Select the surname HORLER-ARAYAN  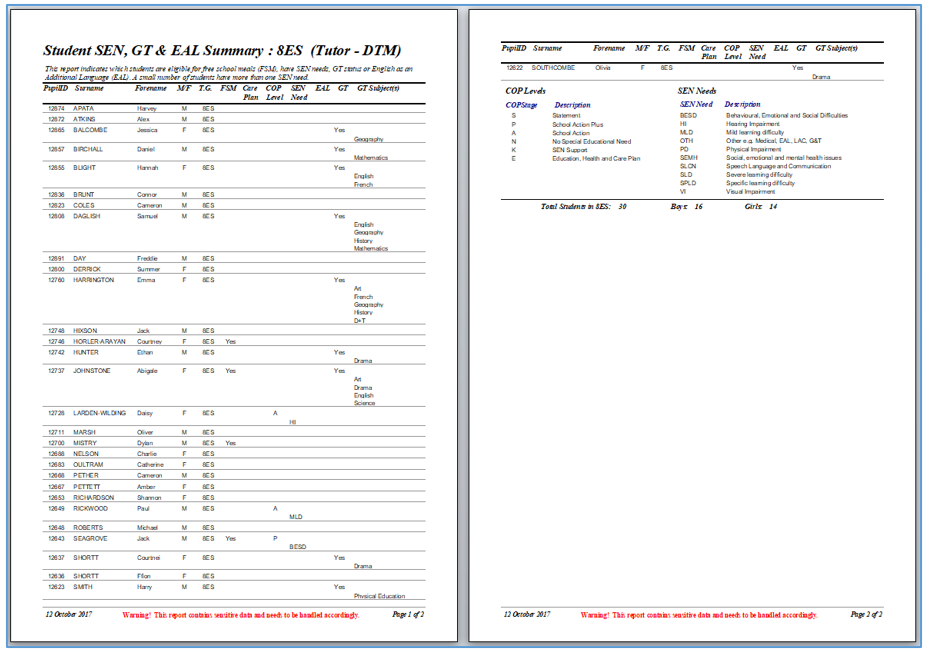pos(100,342)
